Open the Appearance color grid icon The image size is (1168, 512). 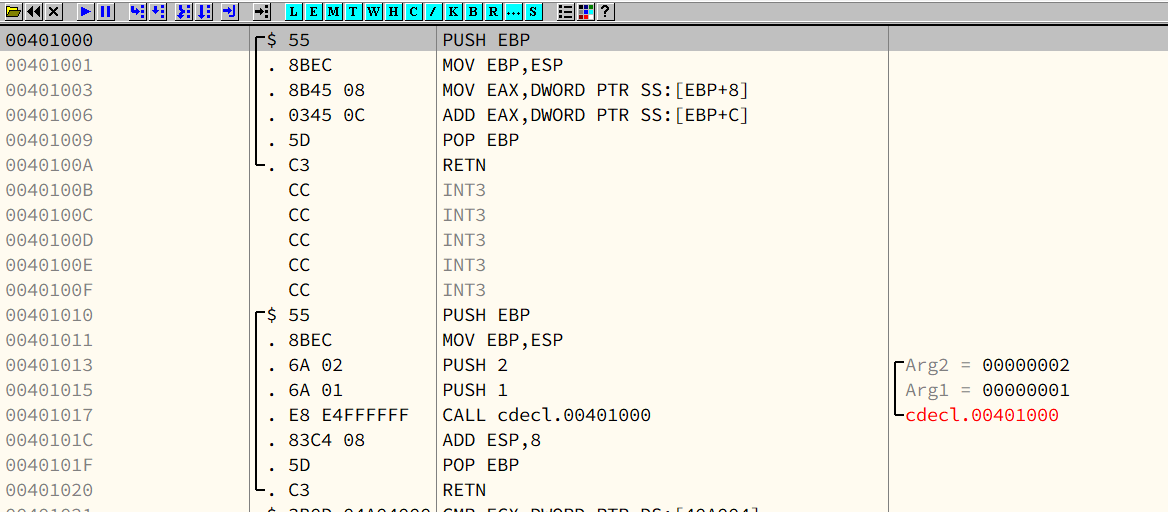point(585,12)
